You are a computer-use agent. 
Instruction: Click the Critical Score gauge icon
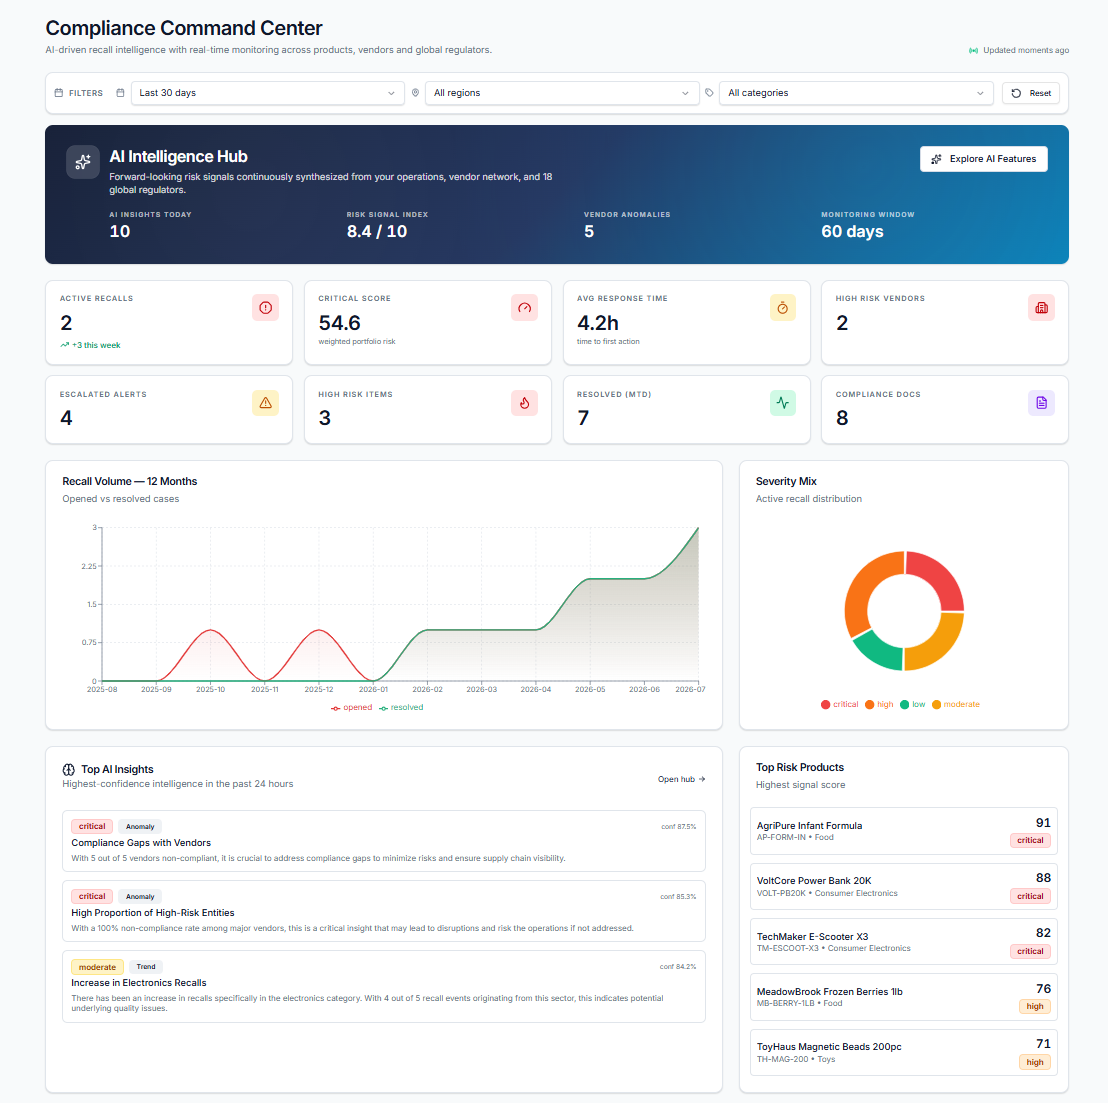(524, 307)
